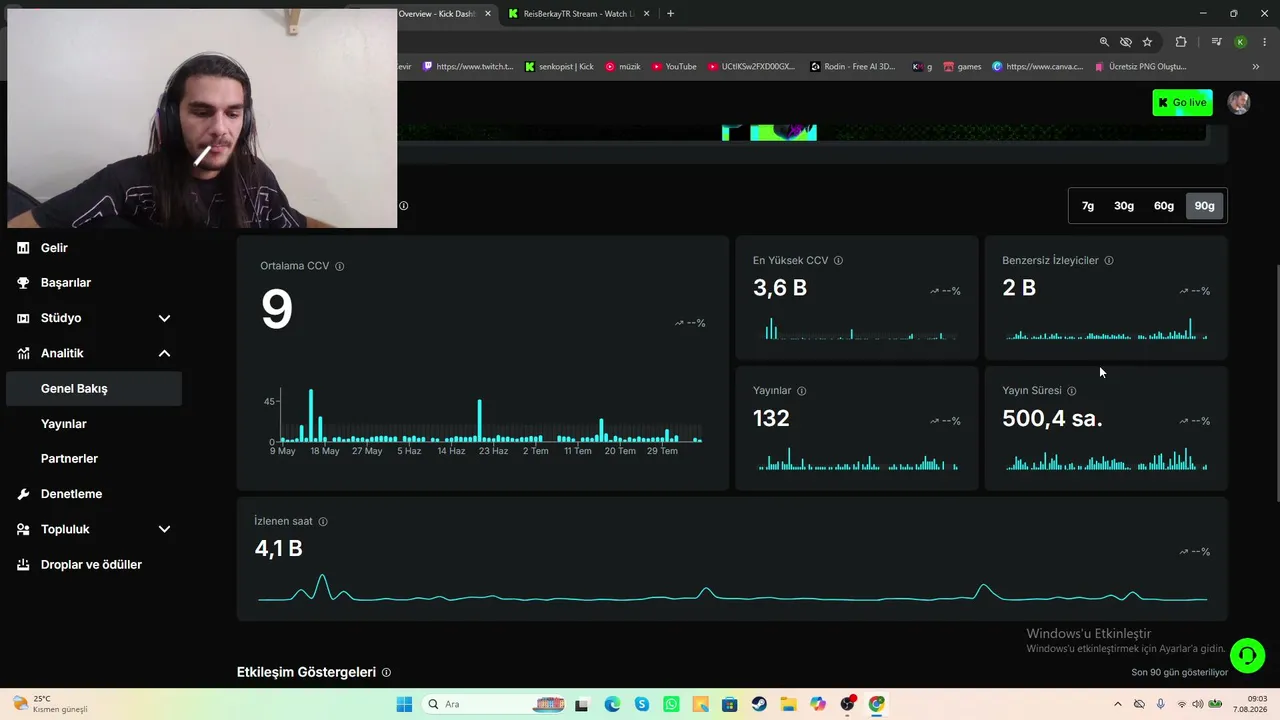The width and height of the screenshot is (1280, 720).
Task: Select the 90g time range
Action: click(1204, 206)
